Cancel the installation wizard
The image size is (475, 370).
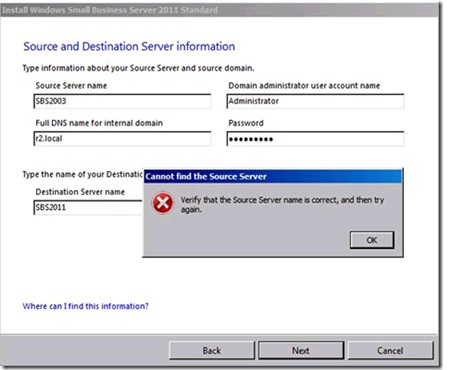tap(390, 350)
